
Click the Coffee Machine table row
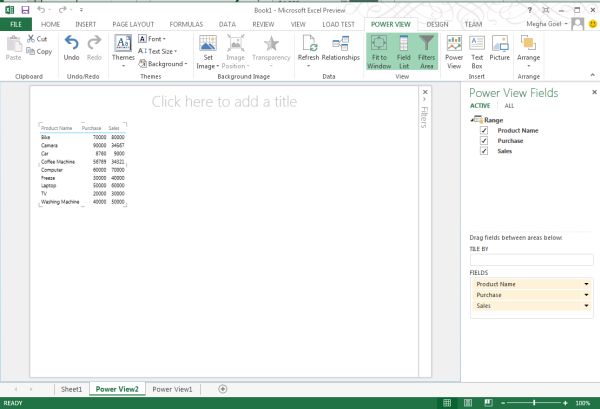[x=83, y=162]
